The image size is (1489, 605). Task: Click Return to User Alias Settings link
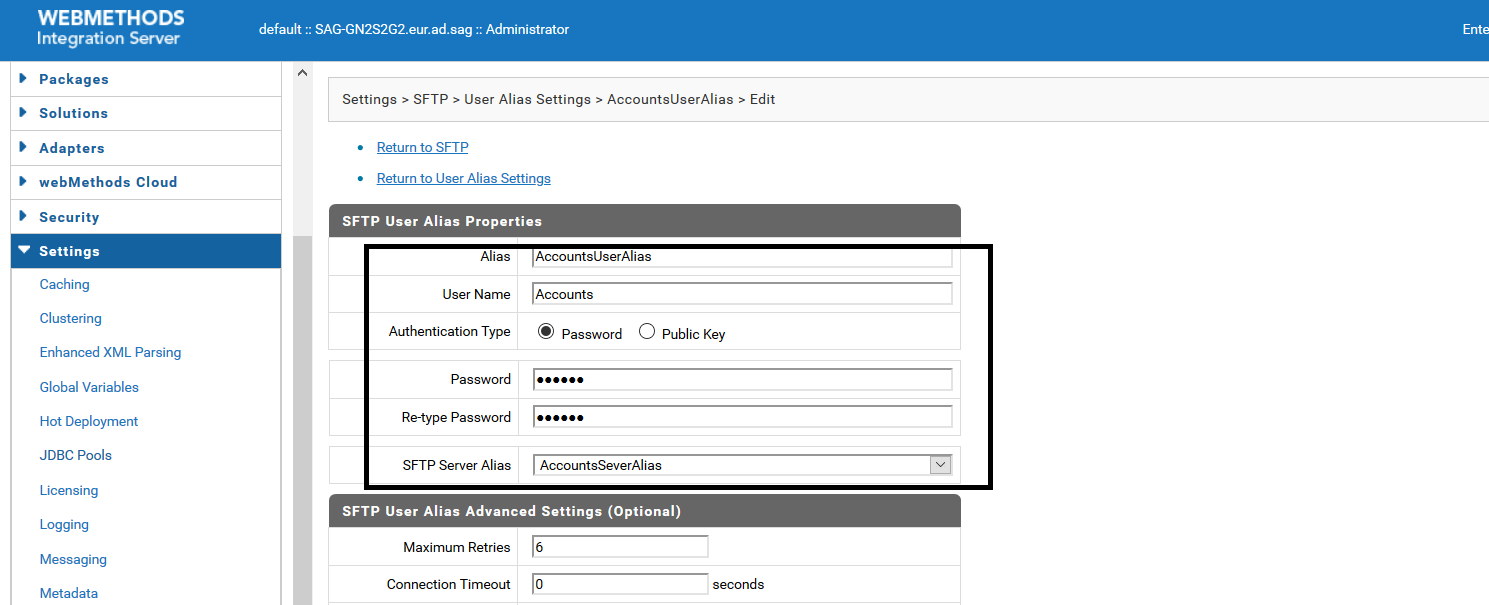tap(463, 178)
